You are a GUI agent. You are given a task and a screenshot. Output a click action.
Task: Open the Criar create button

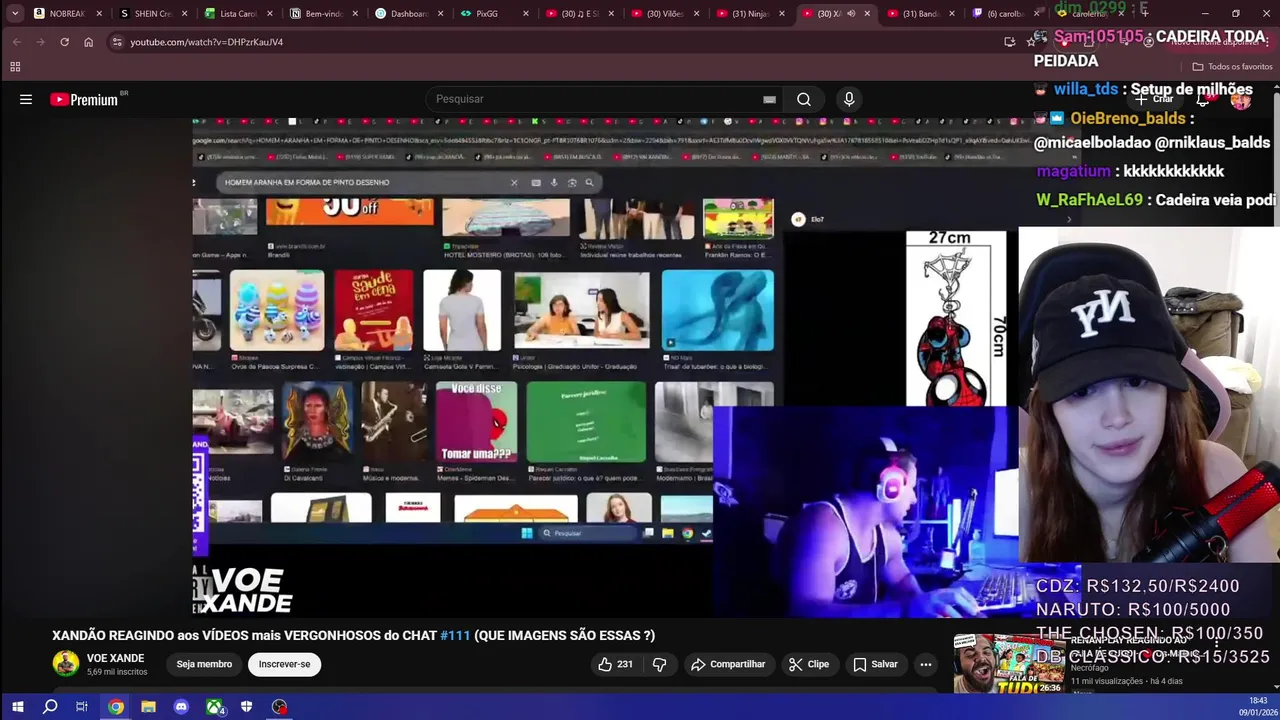coord(1154,99)
